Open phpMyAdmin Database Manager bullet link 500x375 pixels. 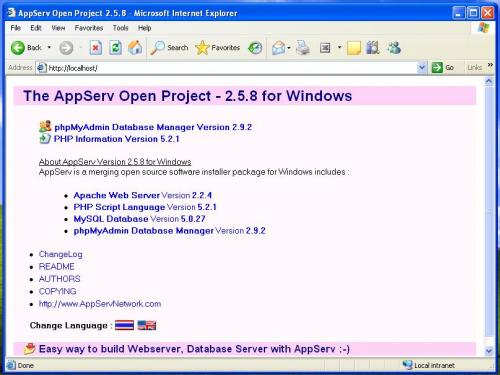pyautogui.click(x=144, y=231)
